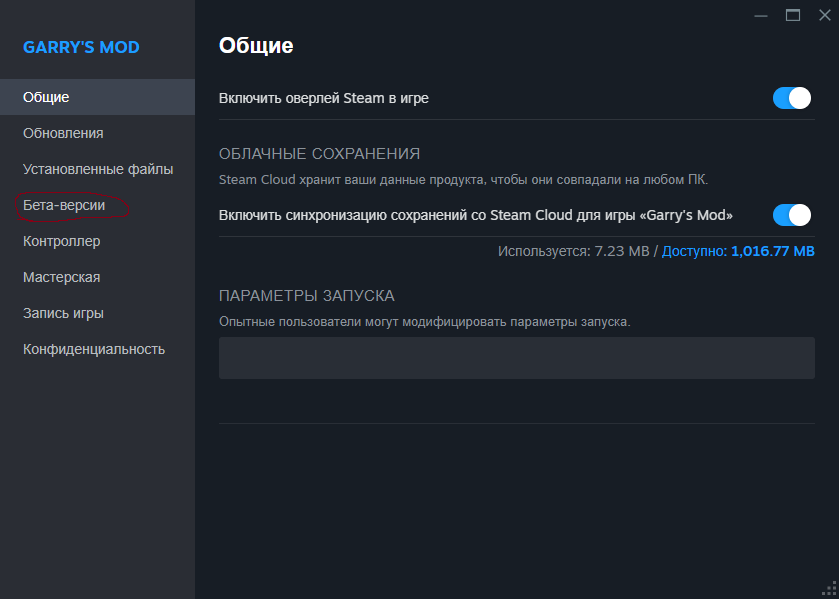Close the properties window with the X icon
The image size is (840, 600).
(825, 16)
